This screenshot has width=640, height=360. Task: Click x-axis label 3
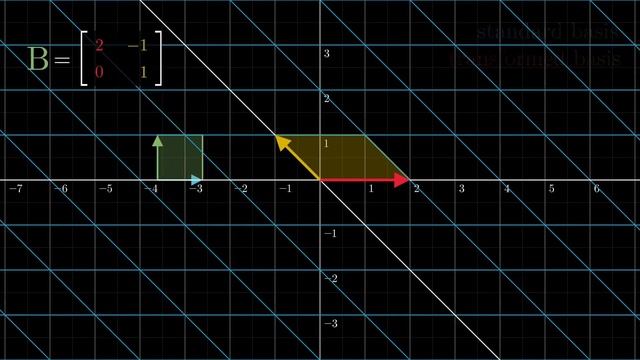point(461,189)
